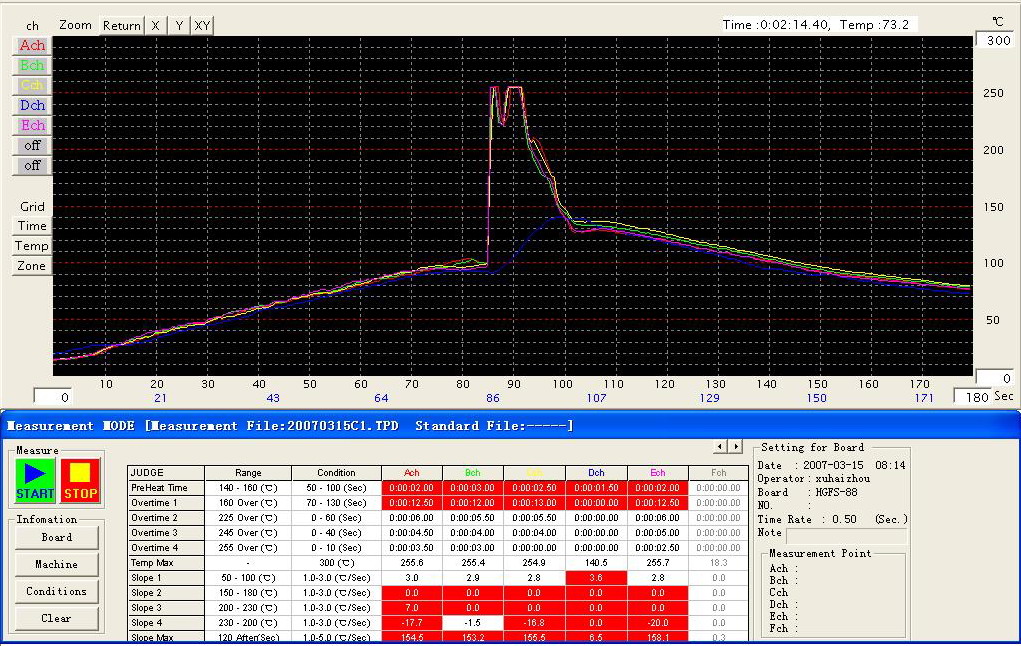The height and width of the screenshot is (646, 1021).
Task: Click Bch Slope 4 value -1.5
Action: (x=473, y=623)
